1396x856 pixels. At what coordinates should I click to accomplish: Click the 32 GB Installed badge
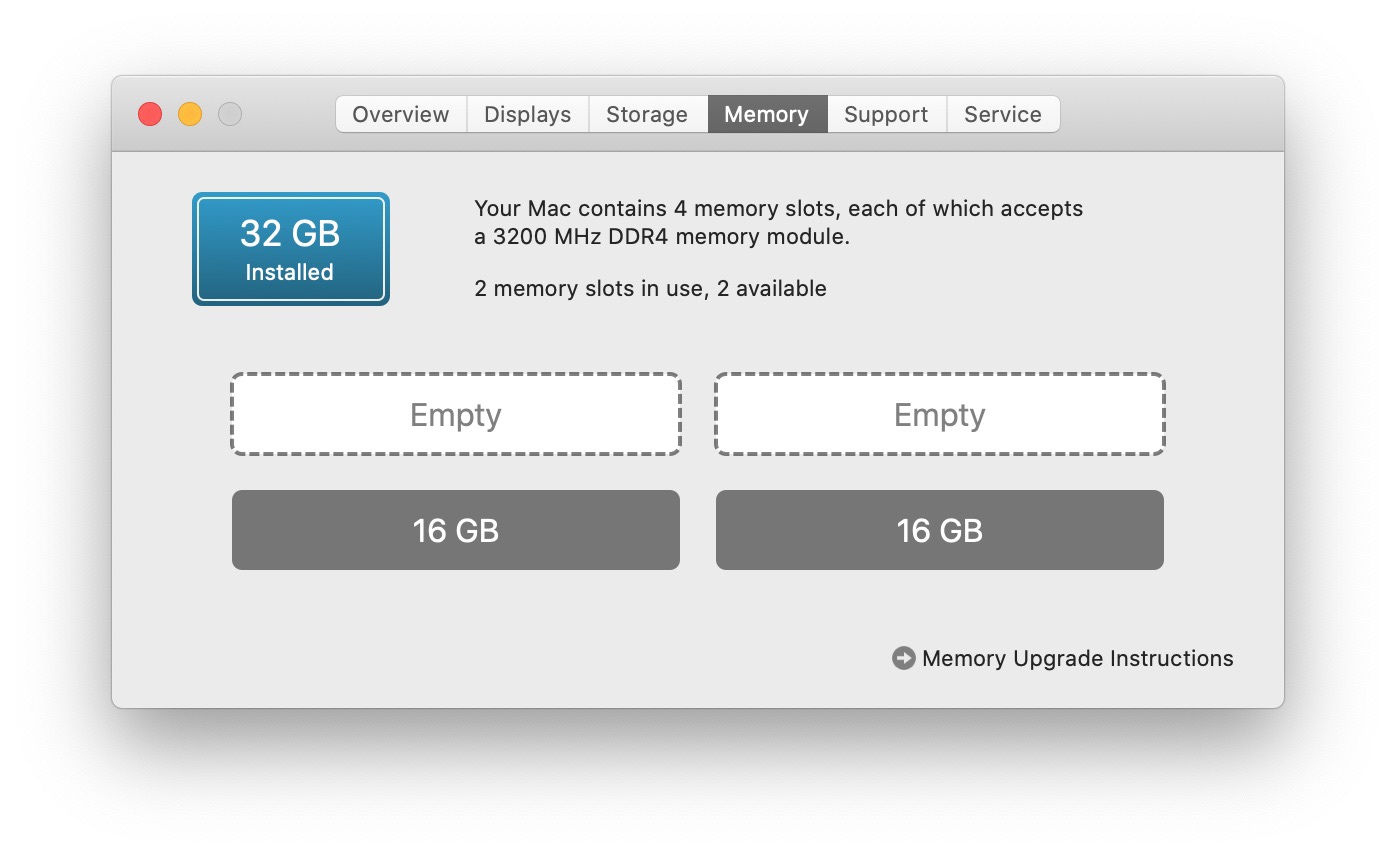coord(291,249)
